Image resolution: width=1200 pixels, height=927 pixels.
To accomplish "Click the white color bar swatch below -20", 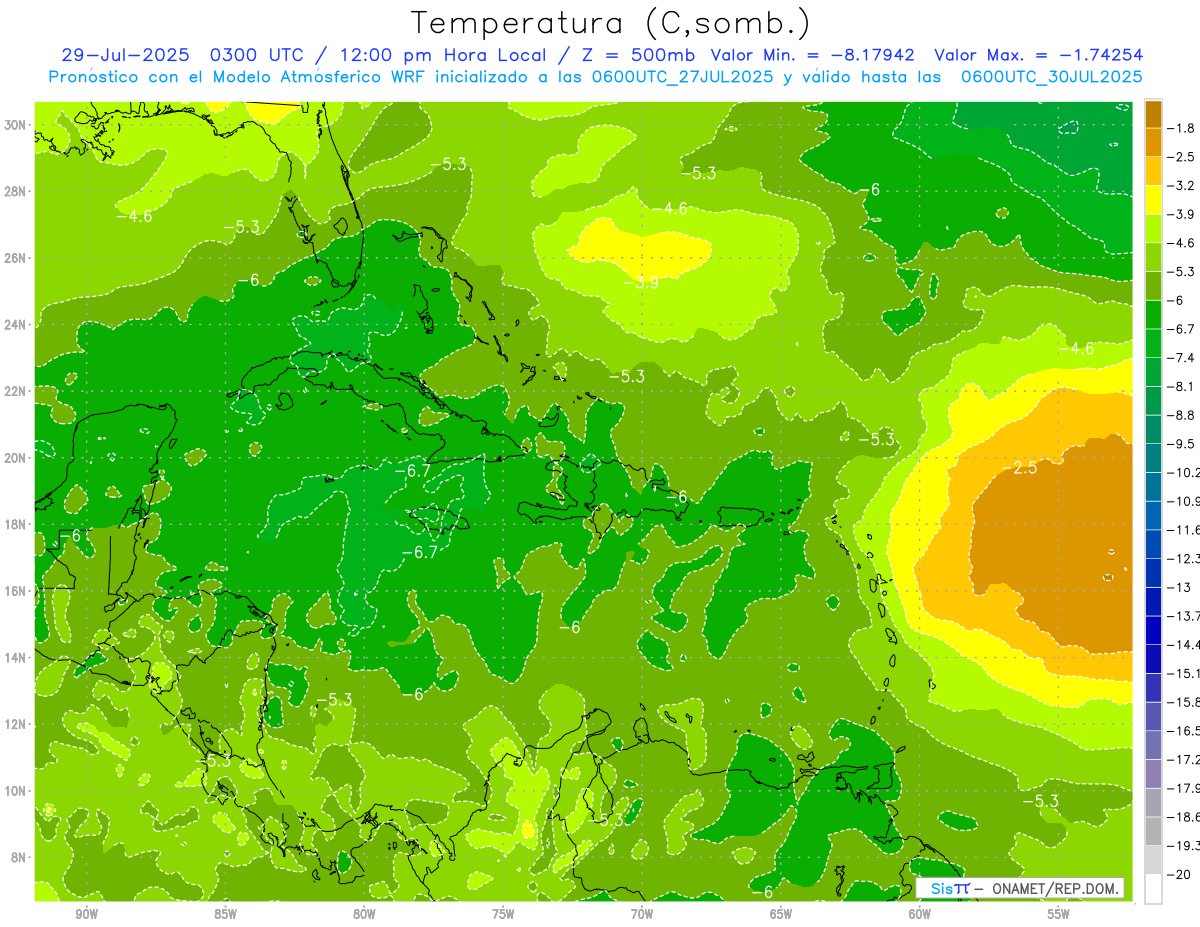I will 1153,888.
